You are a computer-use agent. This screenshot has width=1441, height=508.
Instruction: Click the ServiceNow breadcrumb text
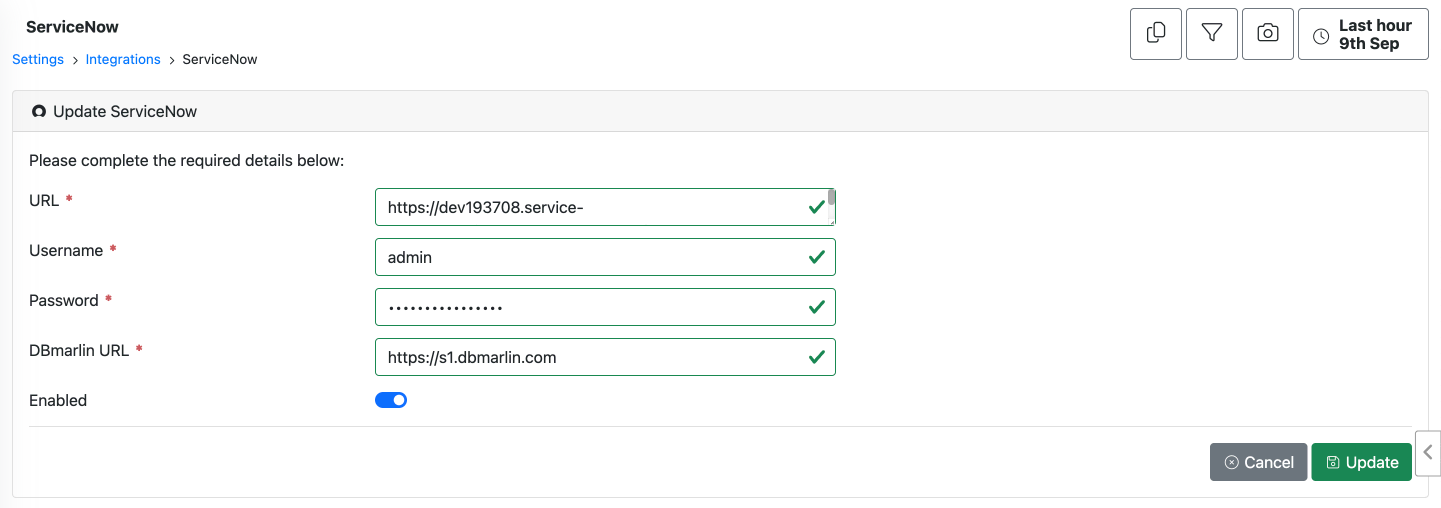(x=220, y=59)
